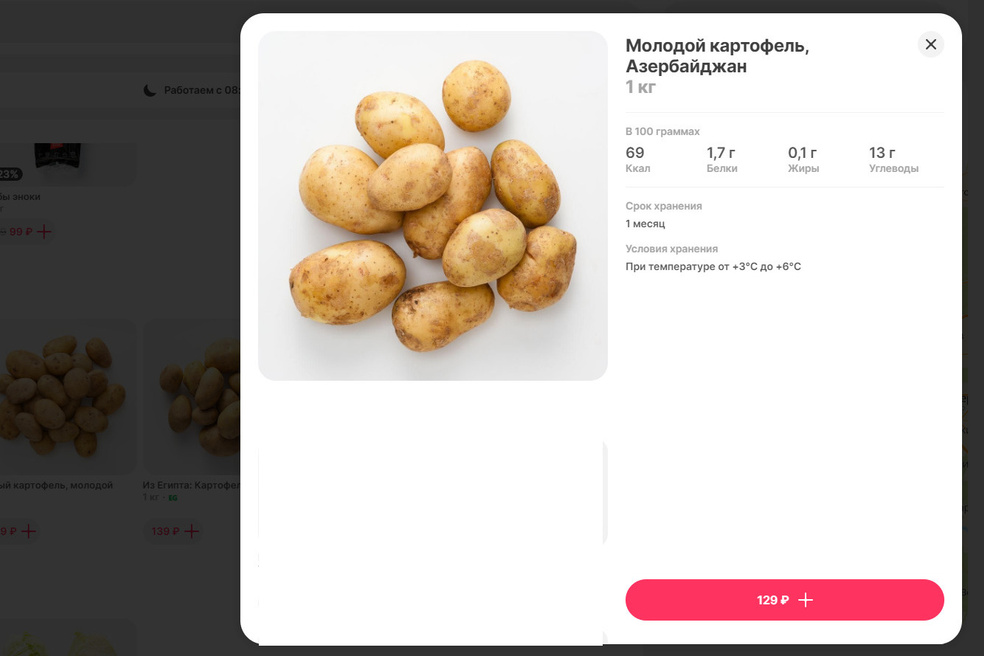Screen dimensions: 984x656
Task: Select the young potato thumbnail on the left
Action: coord(62,395)
